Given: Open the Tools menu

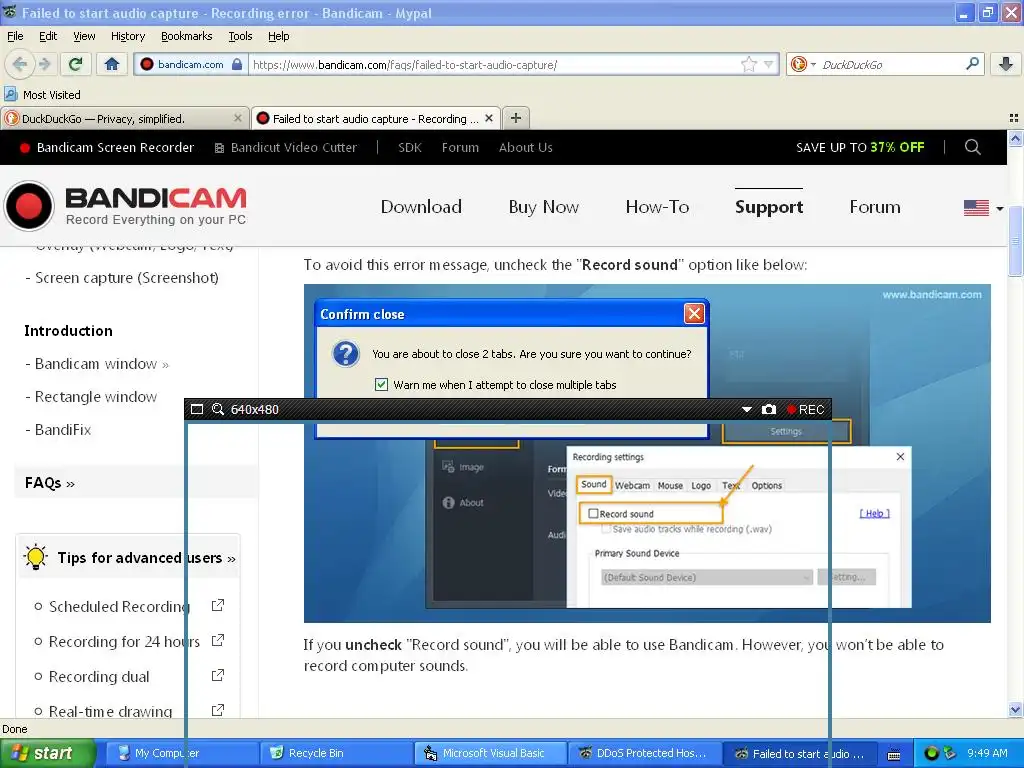Looking at the screenshot, I should (x=240, y=36).
